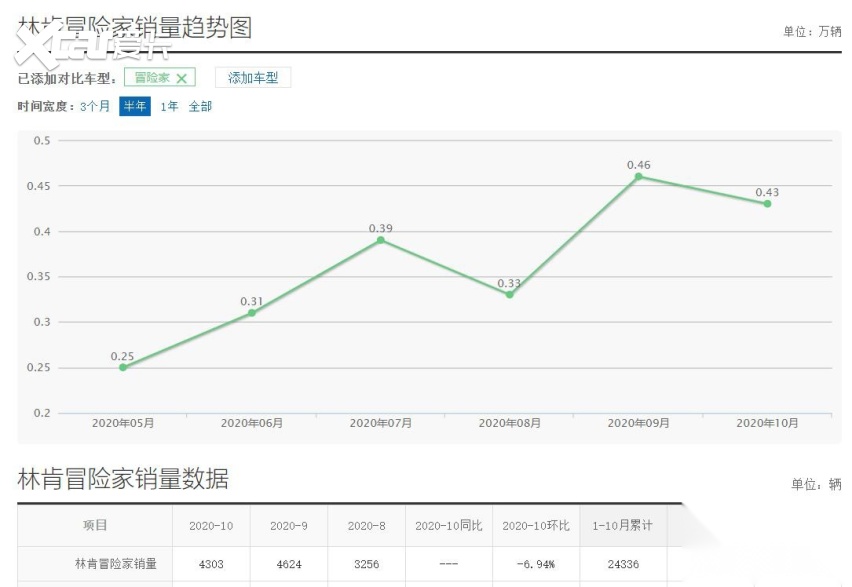Click the -6.94% month-over-month value
This screenshot has height=587, width=852.
click(x=535, y=564)
